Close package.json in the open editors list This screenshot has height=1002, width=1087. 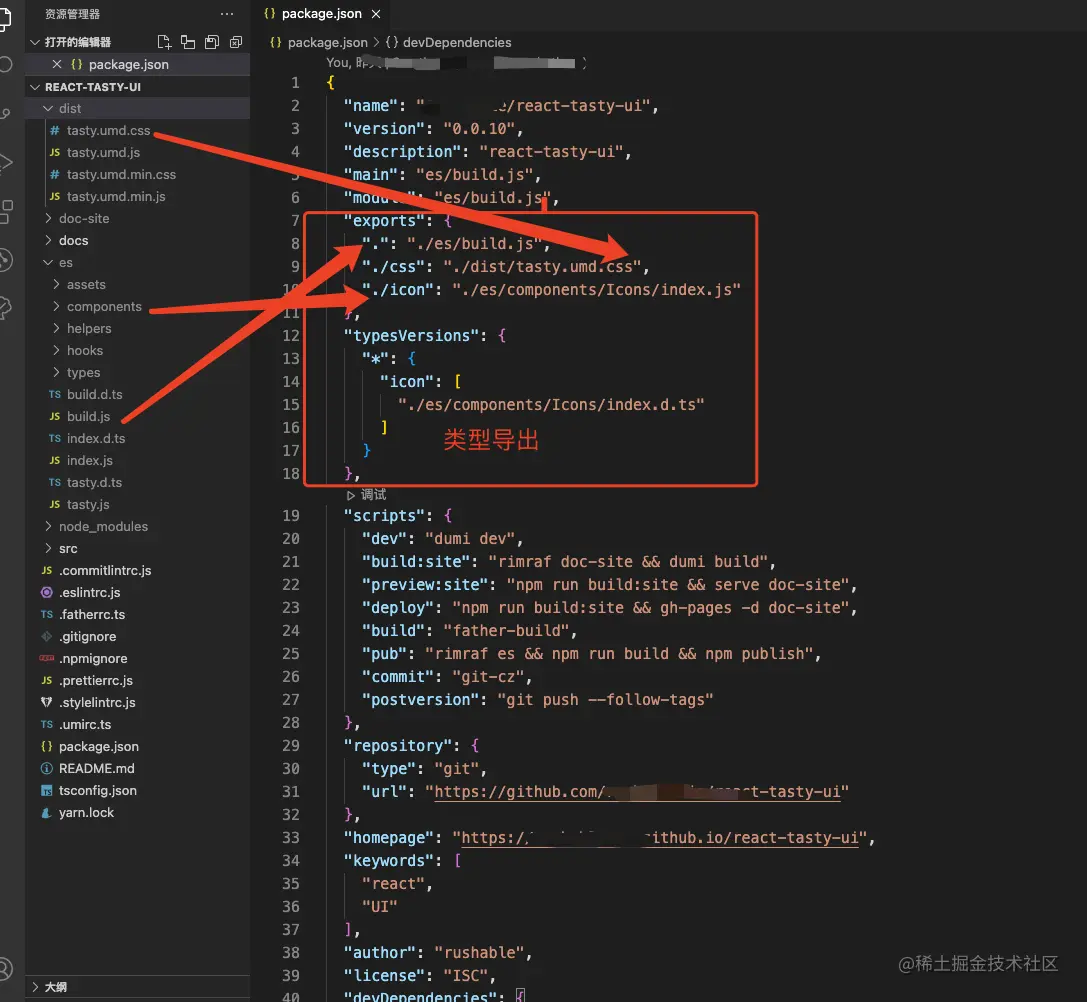coord(57,64)
